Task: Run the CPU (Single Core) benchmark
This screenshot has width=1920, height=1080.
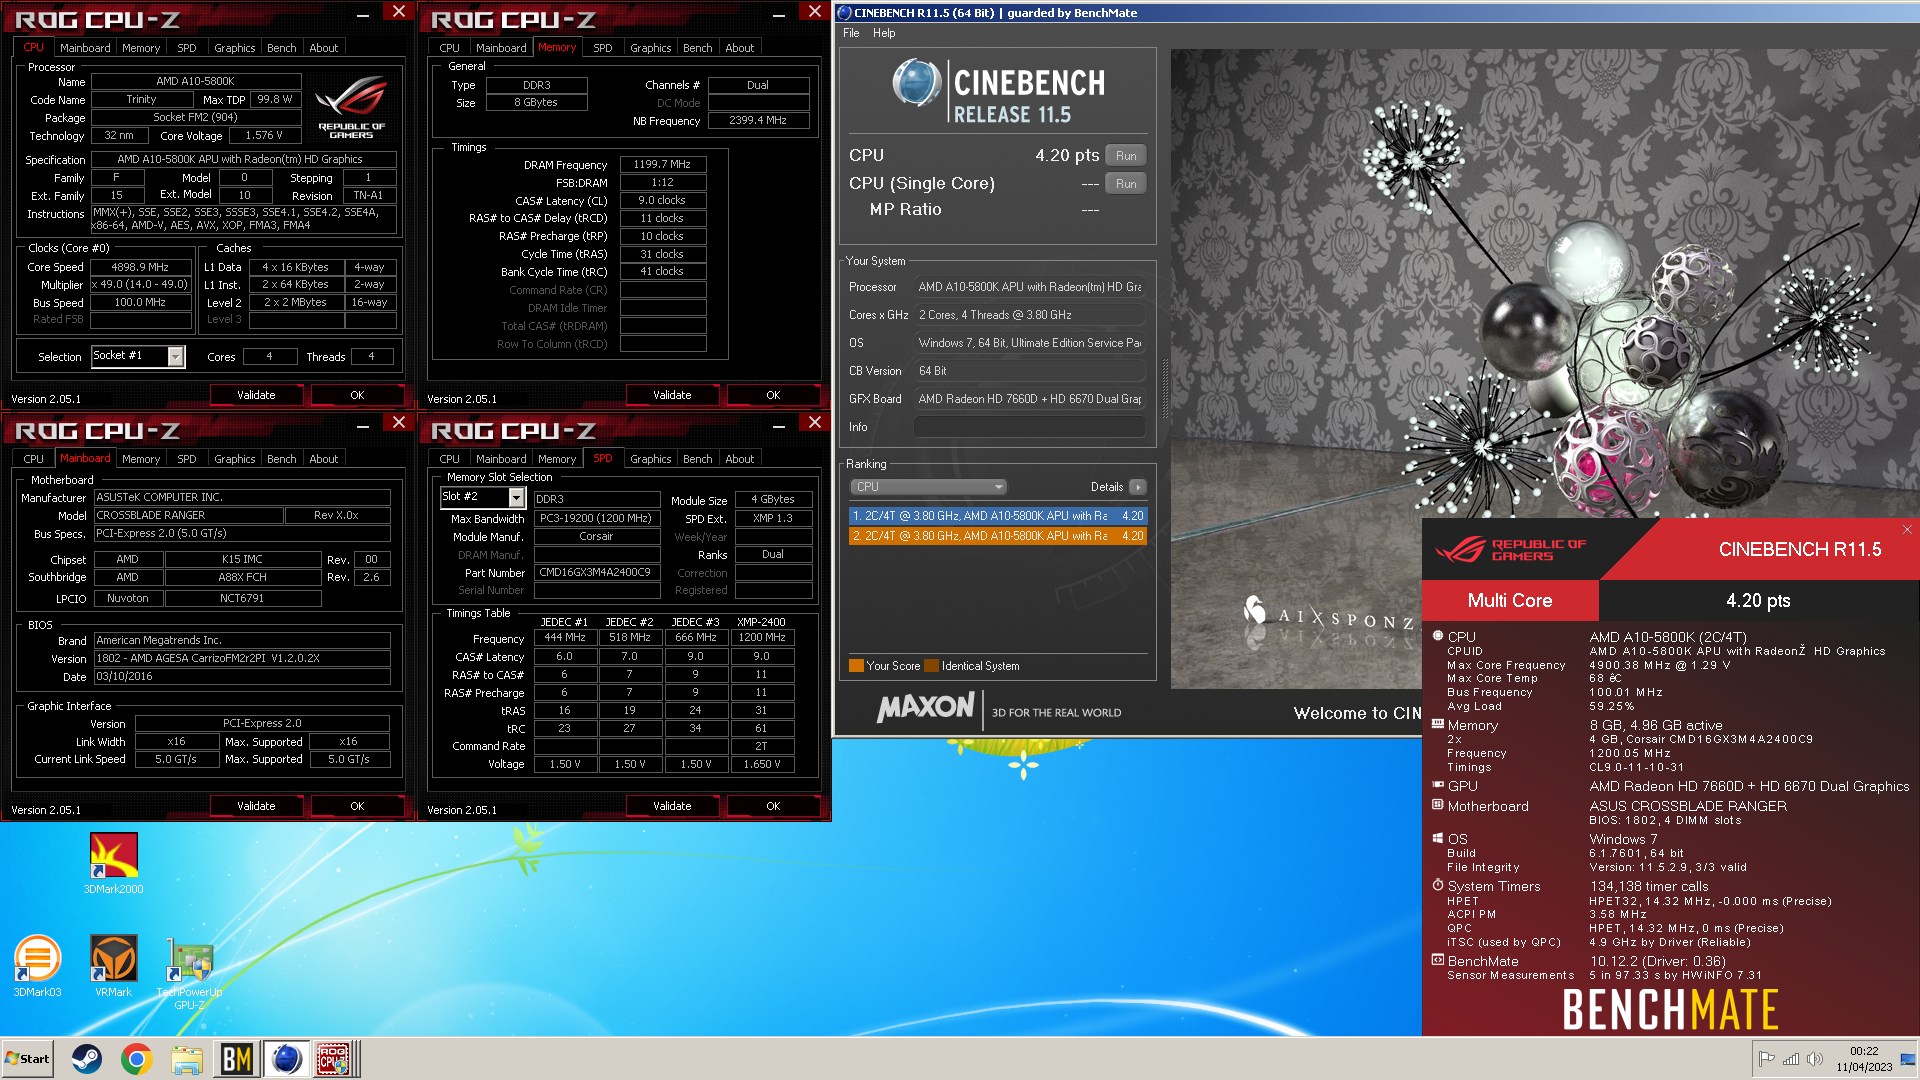Action: click(1126, 184)
